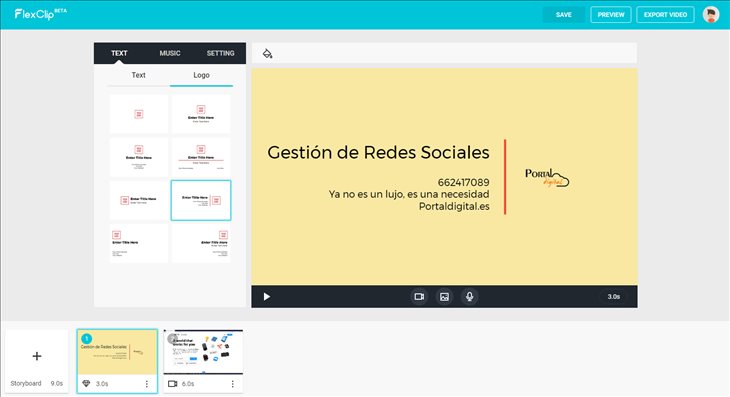Click EXPORT VIDEO button

(665, 15)
